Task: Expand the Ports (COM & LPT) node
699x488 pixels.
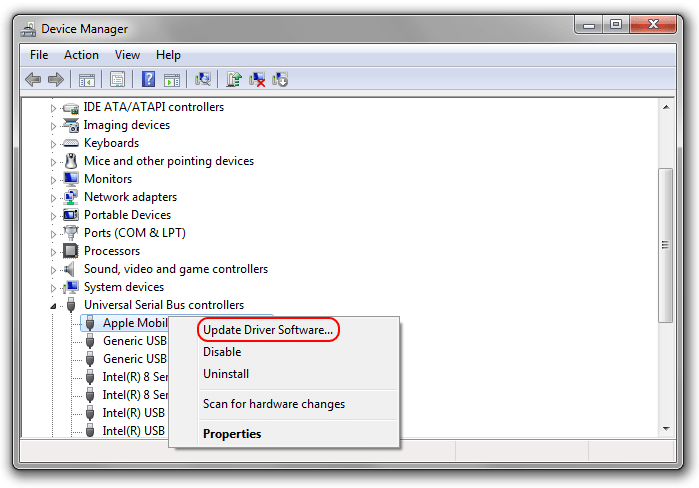Action: point(53,234)
